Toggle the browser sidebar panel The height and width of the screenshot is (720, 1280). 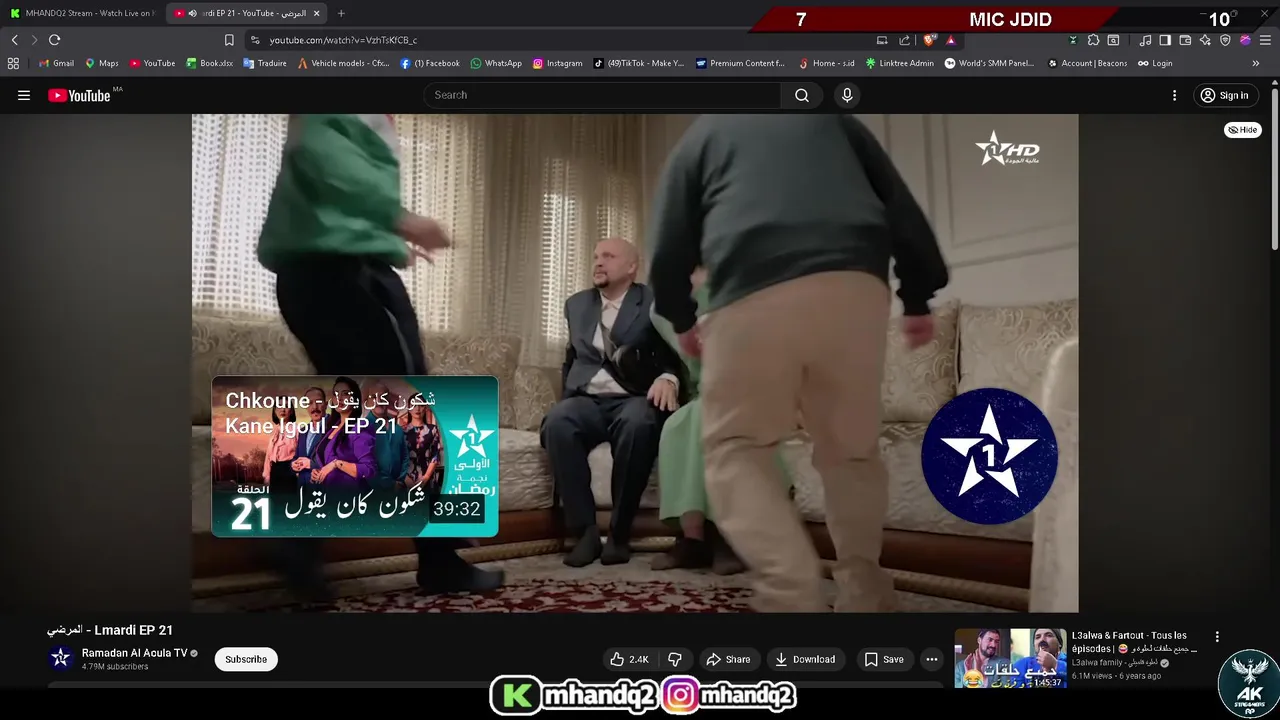1165,40
